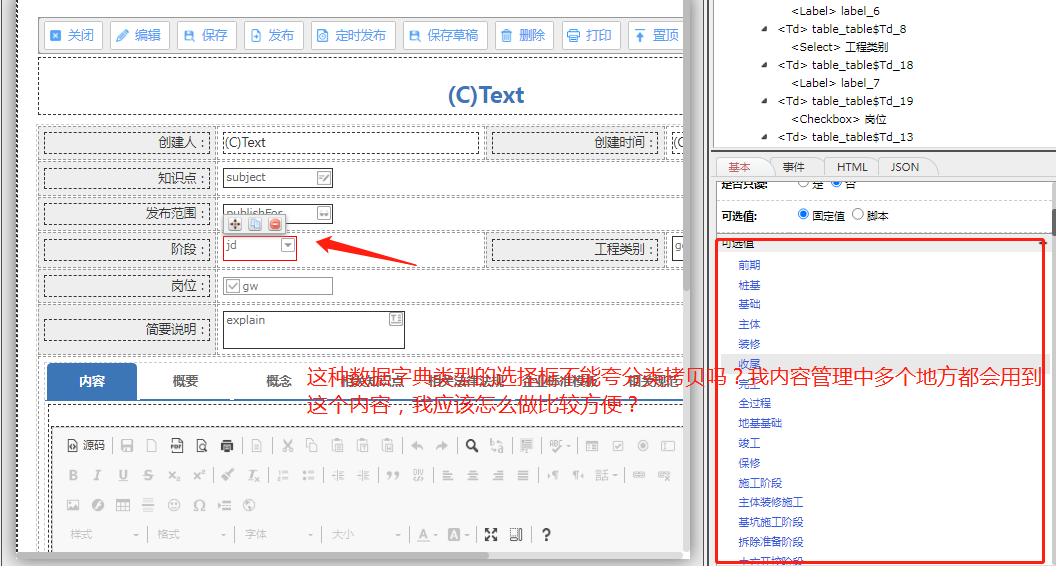
Task: Click the maximize editor icon
Action: [491, 534]
